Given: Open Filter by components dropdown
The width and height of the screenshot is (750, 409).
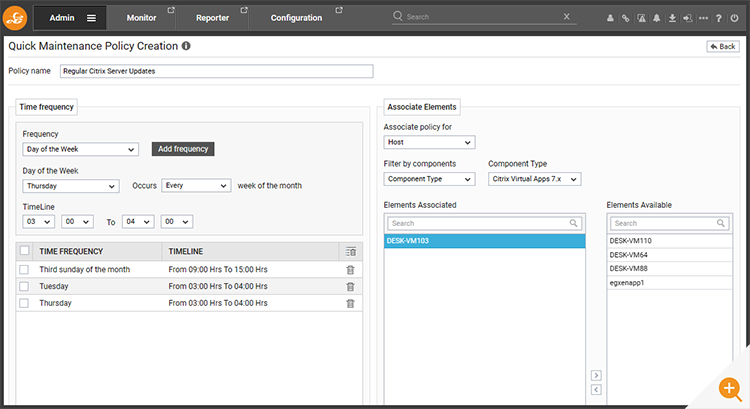Looking at the screenshot, I should [x=430, y=179].
